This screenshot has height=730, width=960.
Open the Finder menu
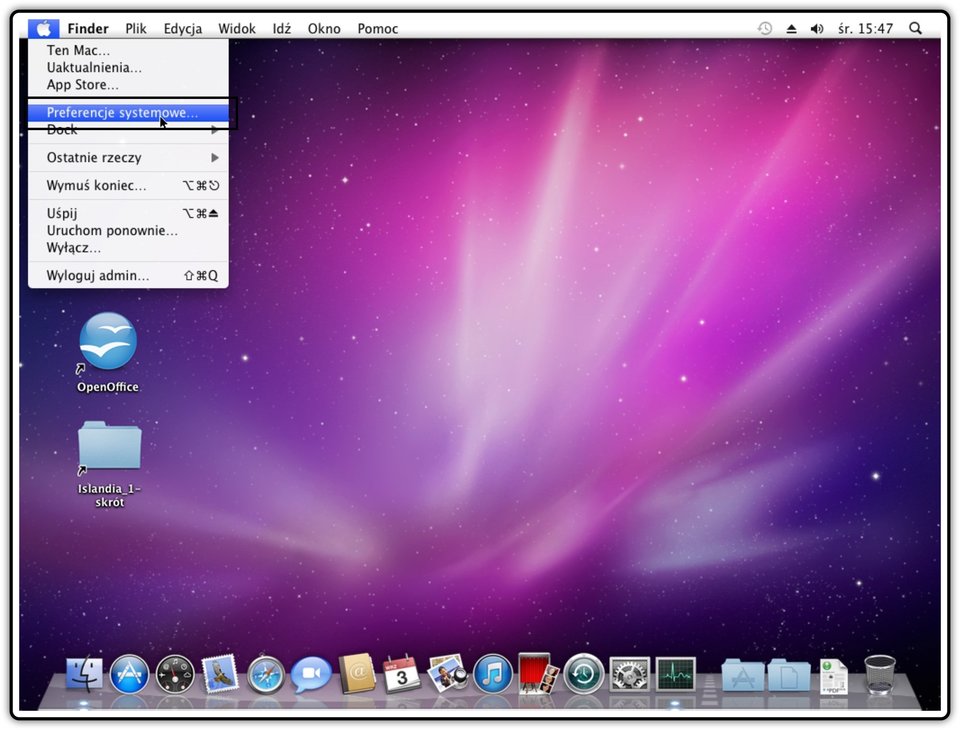pyautogui.click(x=88, y=29)
